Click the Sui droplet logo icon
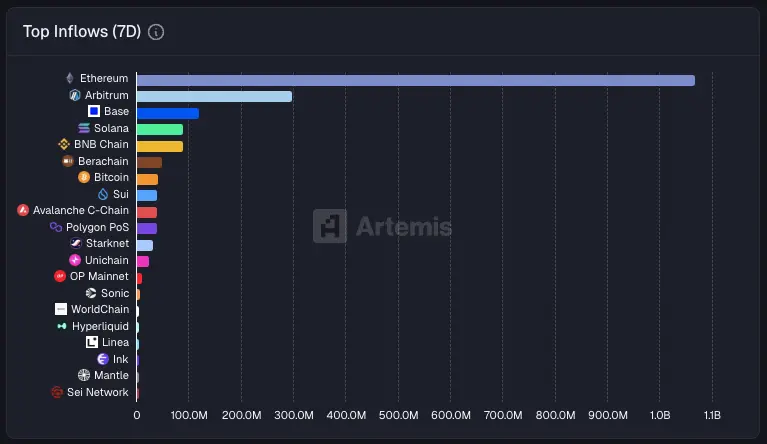This screenshot has width=767, height=444. tap(103, 194)
